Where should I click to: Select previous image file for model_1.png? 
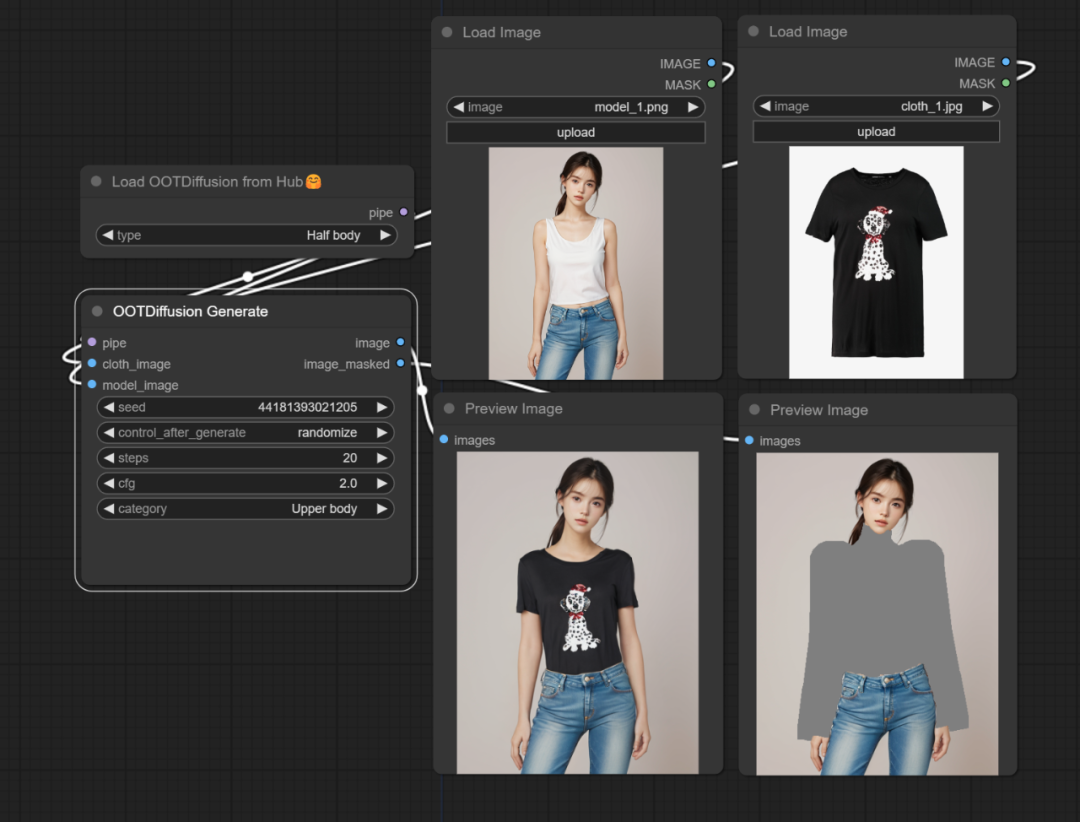coord(459,107)
